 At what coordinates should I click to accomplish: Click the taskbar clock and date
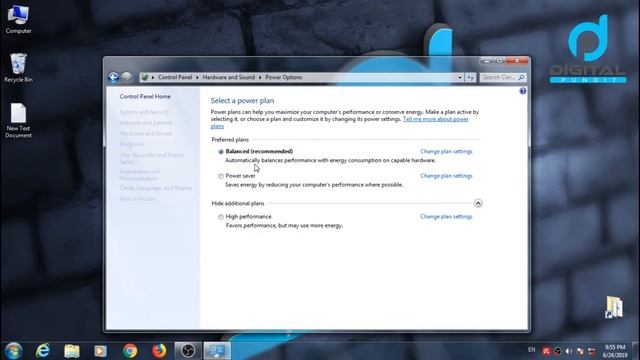coord(615,351)
